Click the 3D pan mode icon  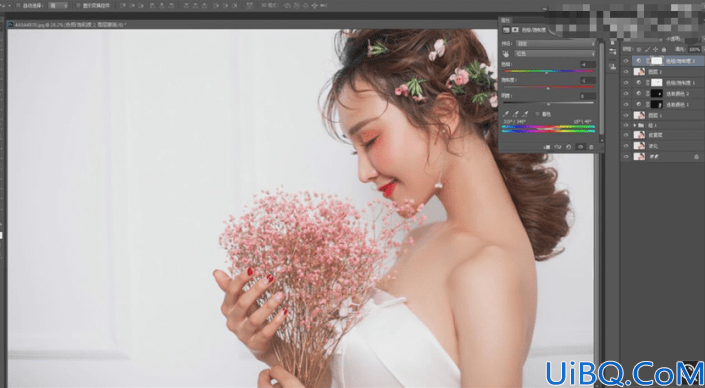(x=306, y=5)
